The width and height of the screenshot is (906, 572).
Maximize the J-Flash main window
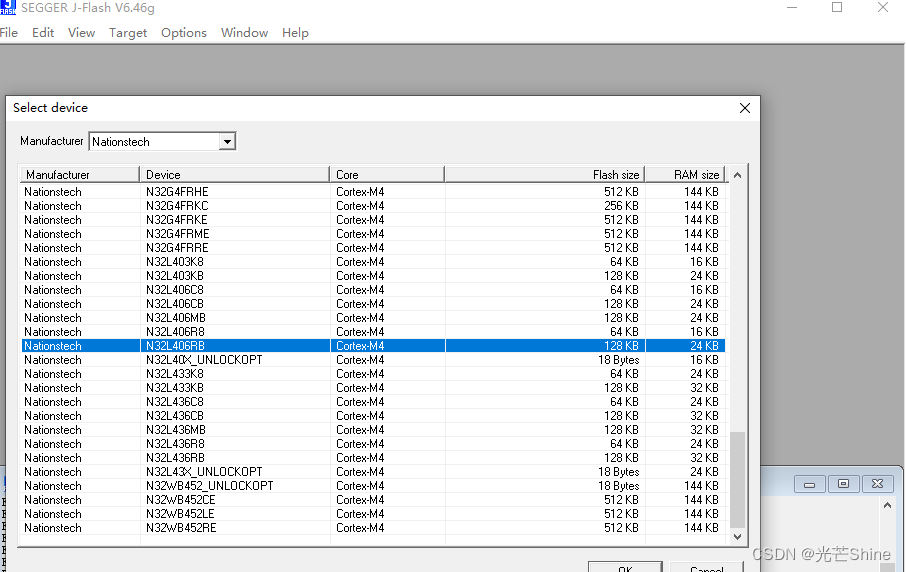837,8
